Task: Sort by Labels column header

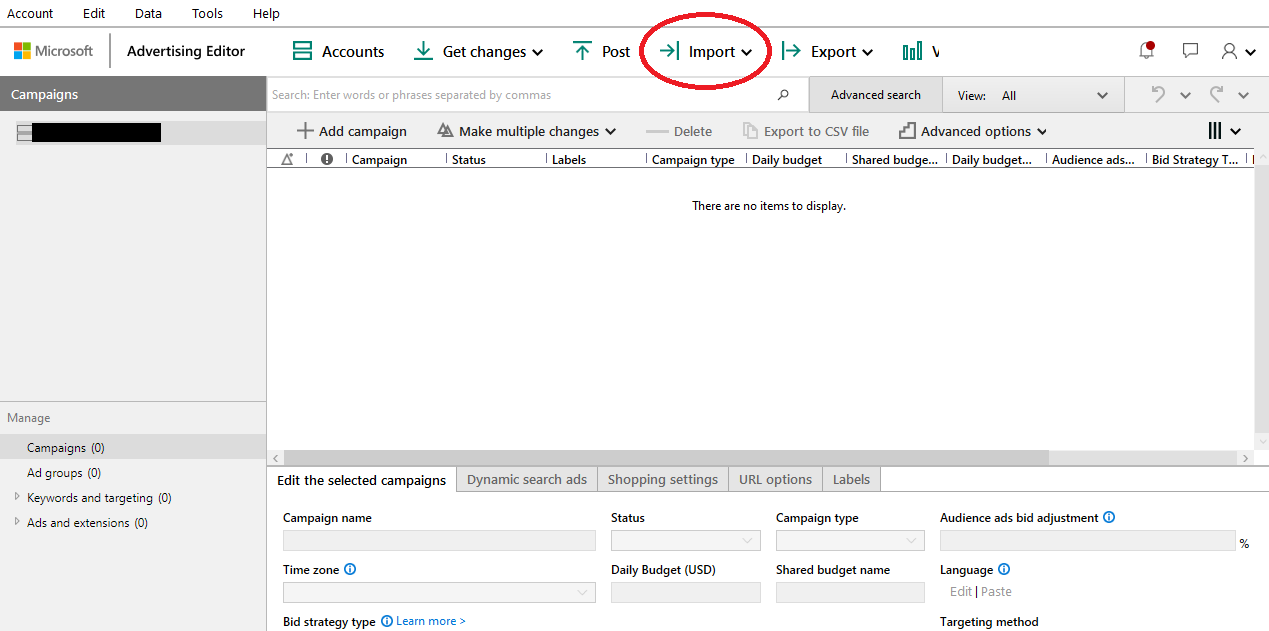Action: (569, 160)
